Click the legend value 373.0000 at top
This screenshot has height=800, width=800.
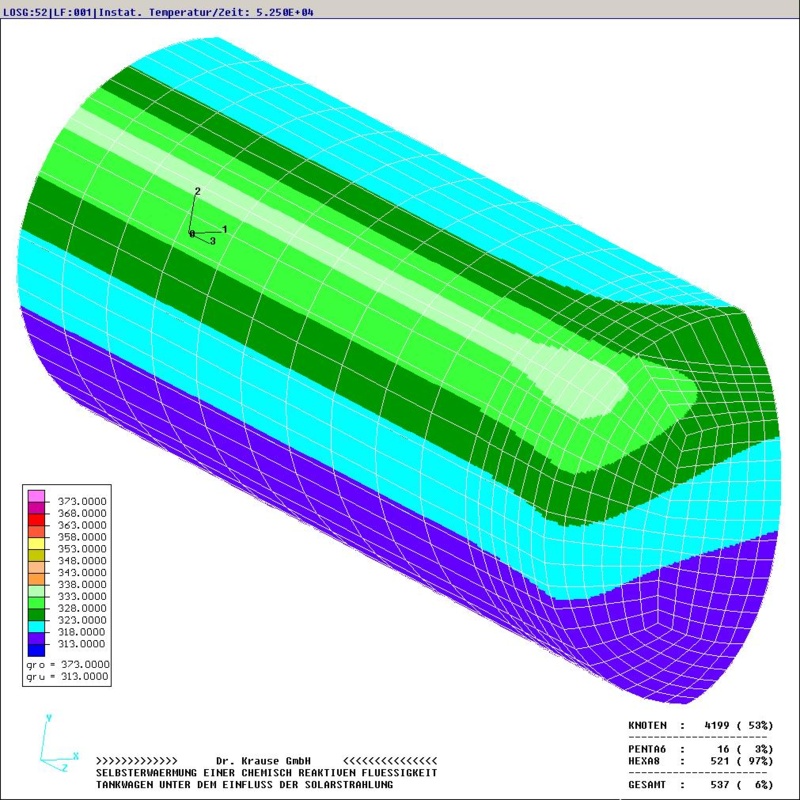tap(82, 502)
